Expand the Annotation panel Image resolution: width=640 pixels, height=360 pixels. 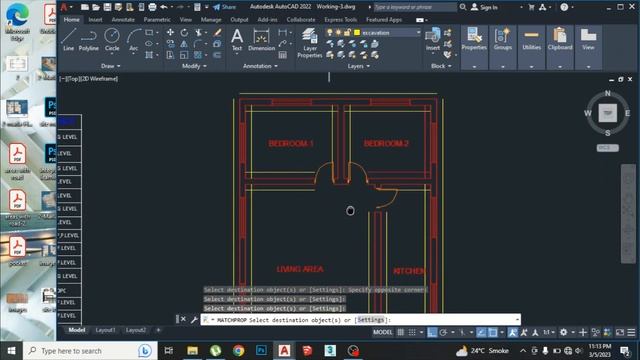(x=260, y=66)
